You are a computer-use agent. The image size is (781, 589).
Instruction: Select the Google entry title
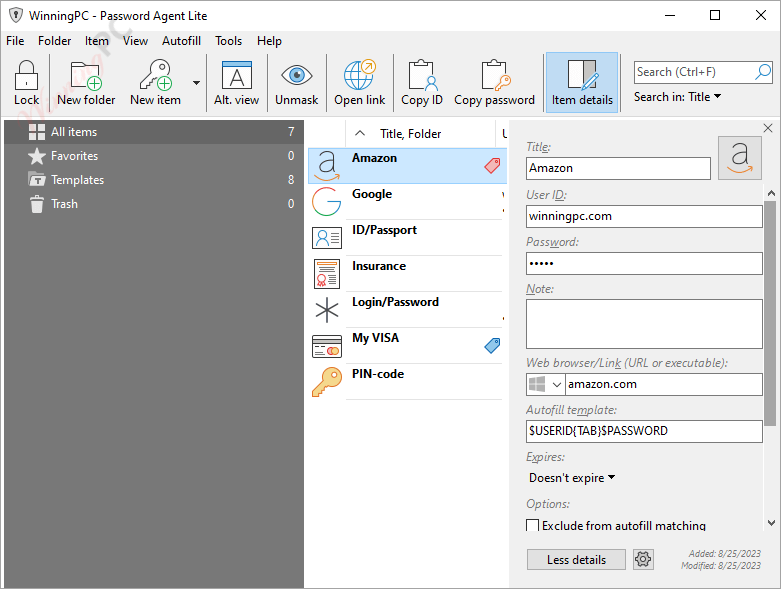[x=372, y=194]
